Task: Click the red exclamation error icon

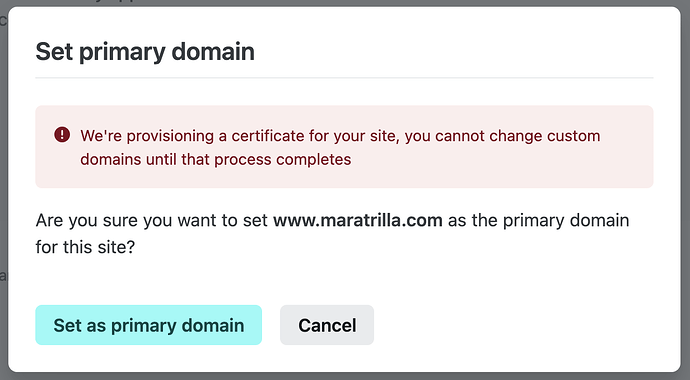Action: 62,135
